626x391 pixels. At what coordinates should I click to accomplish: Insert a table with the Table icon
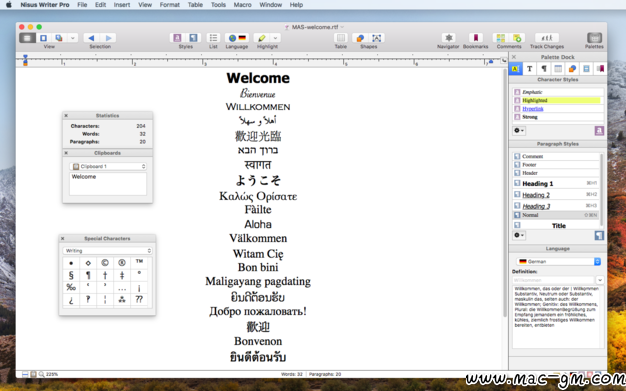341,38
